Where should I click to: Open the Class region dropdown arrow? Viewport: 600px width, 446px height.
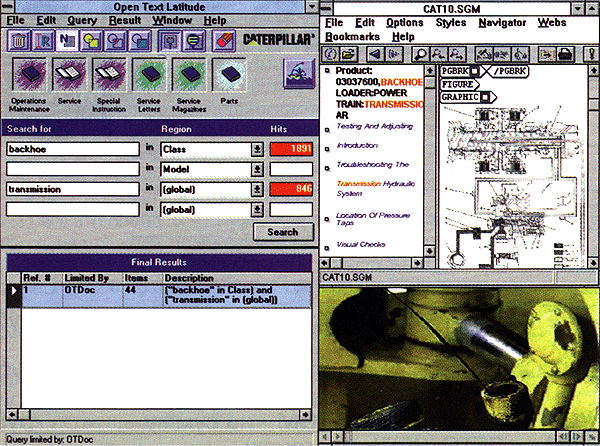pos(257,149)
